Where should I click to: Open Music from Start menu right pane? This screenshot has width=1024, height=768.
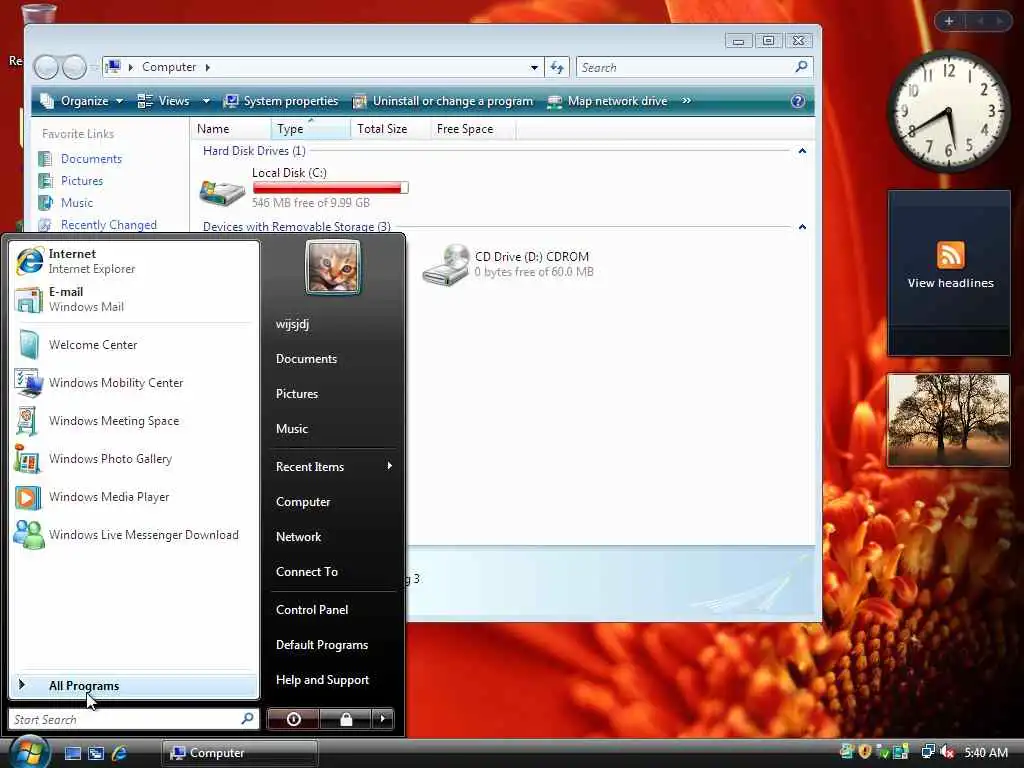[x=291, y=429]
